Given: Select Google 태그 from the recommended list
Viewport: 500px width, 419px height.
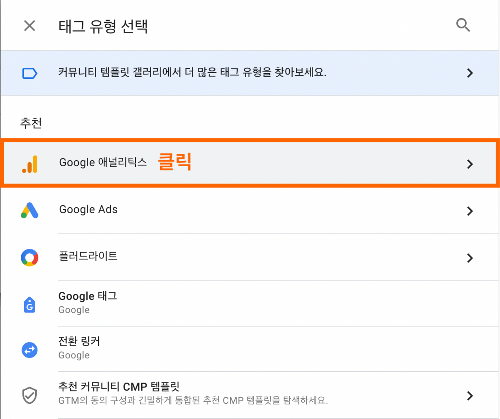Looking at the screenshot, I should 250,303.
